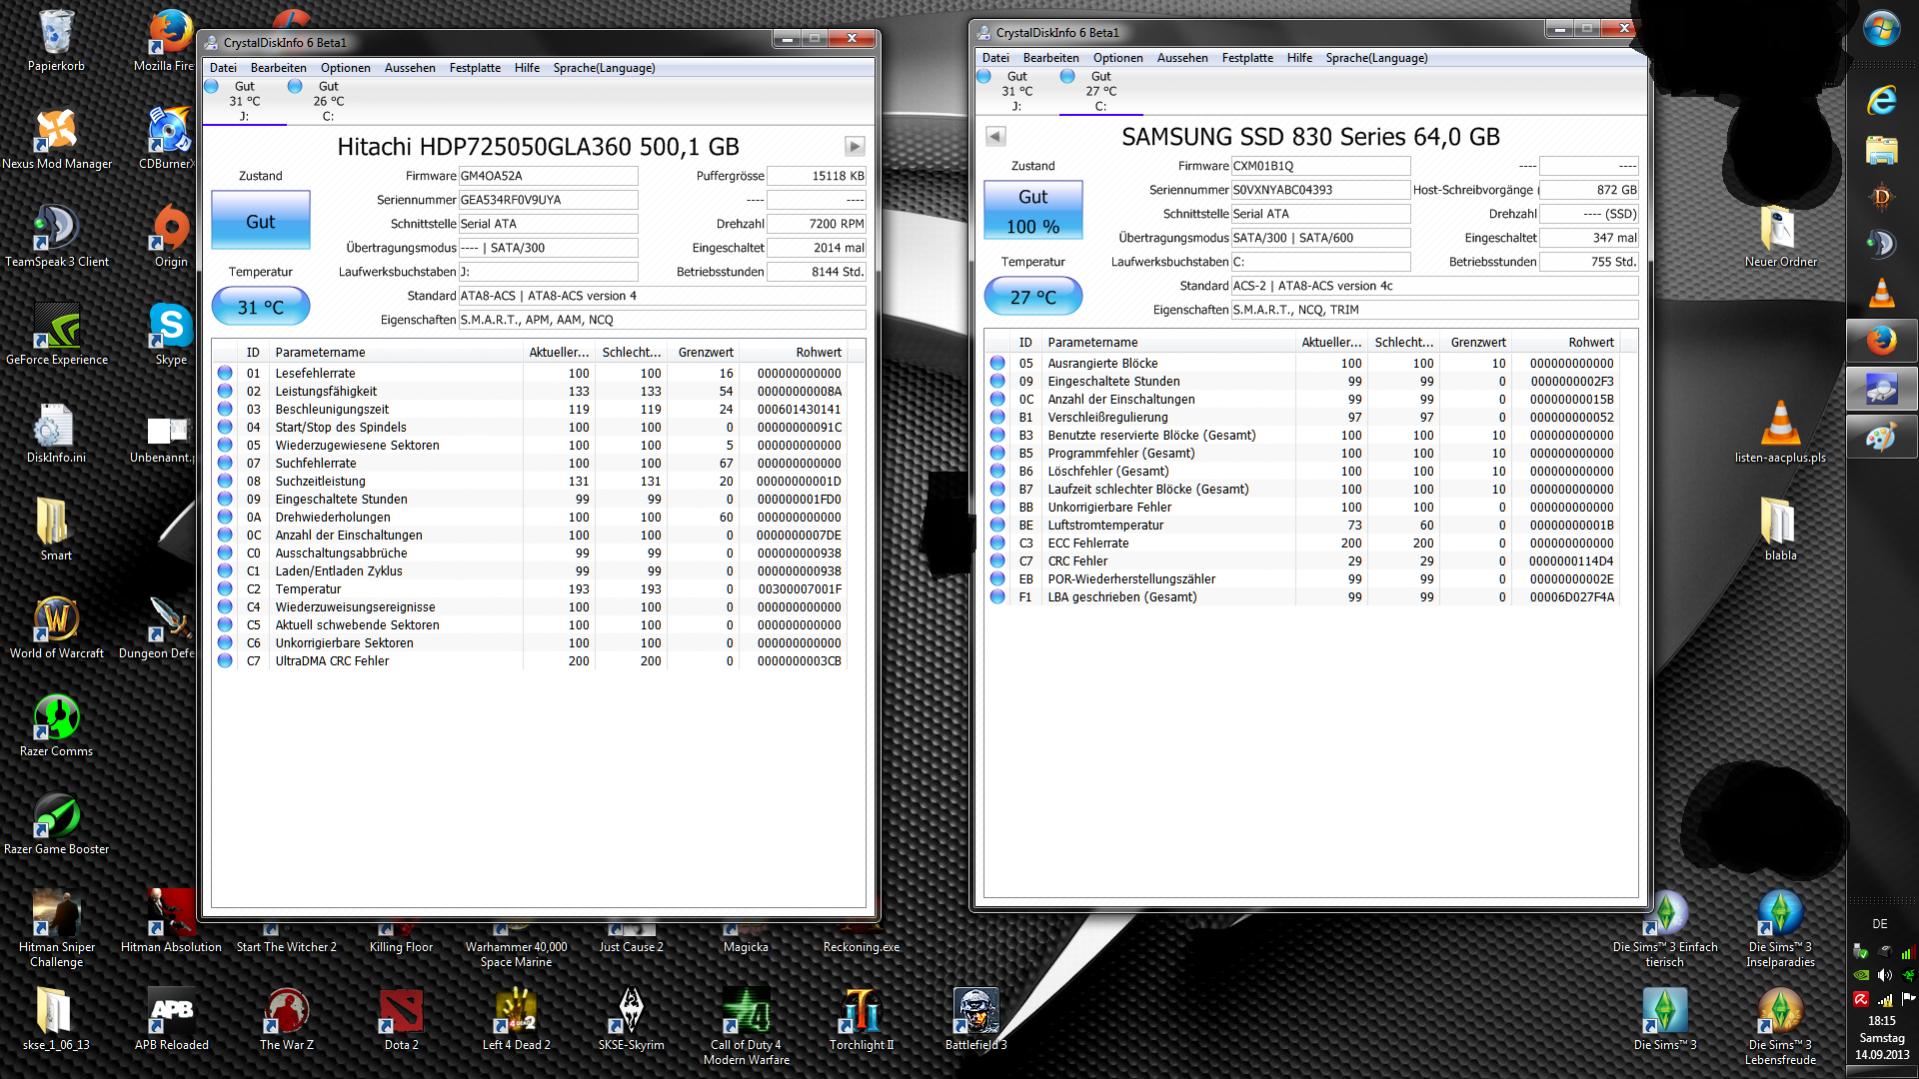Open DiskInfo.ini file icon

point(56,432)
